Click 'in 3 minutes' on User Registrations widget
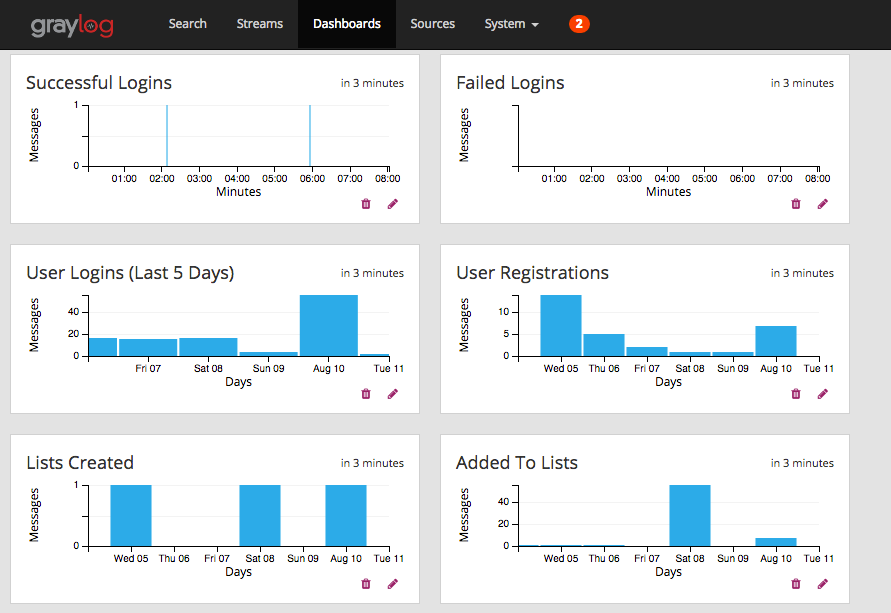The width and height of the screenshot is (891, 613). 802,273
